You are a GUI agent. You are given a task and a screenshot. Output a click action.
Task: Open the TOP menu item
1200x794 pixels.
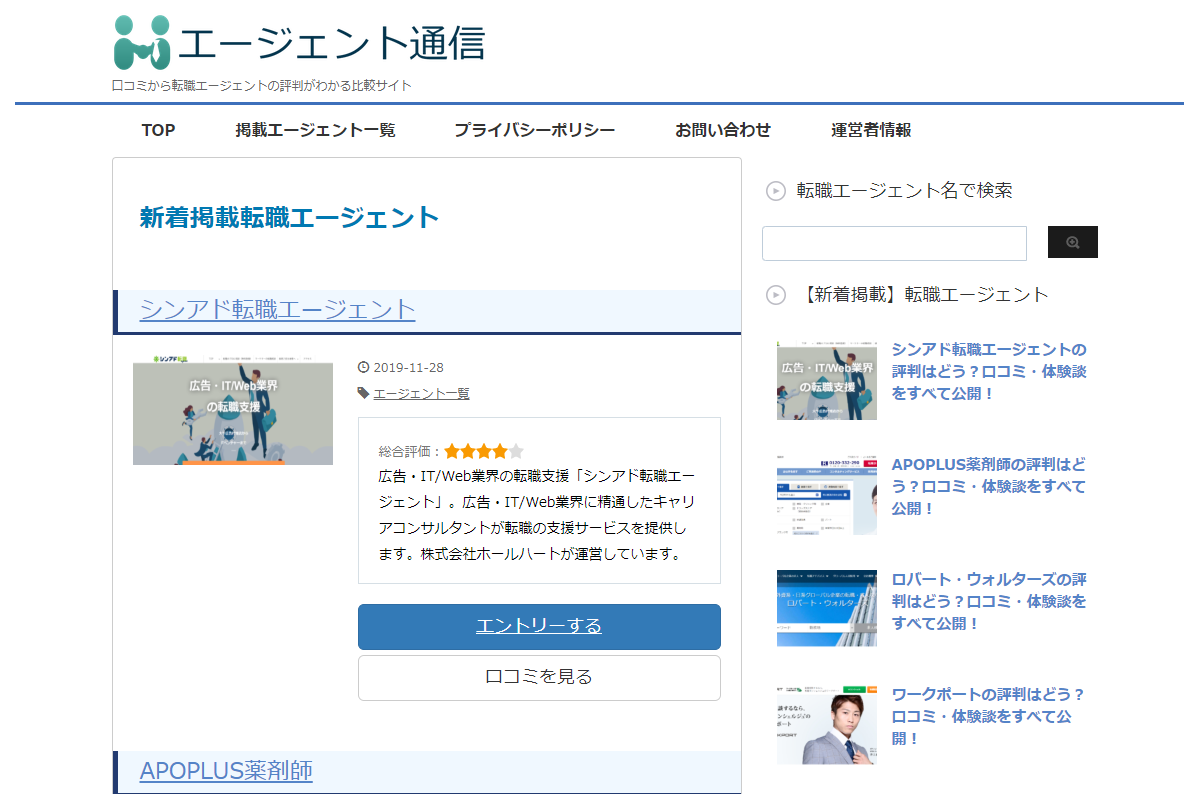pyautogui.click(x=158, y=130)
